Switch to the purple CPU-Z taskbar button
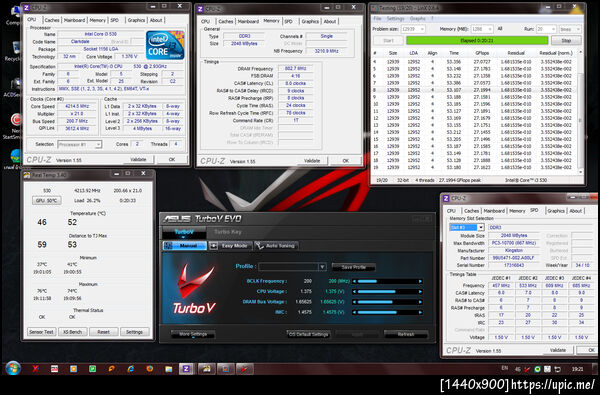 point(186,369)
